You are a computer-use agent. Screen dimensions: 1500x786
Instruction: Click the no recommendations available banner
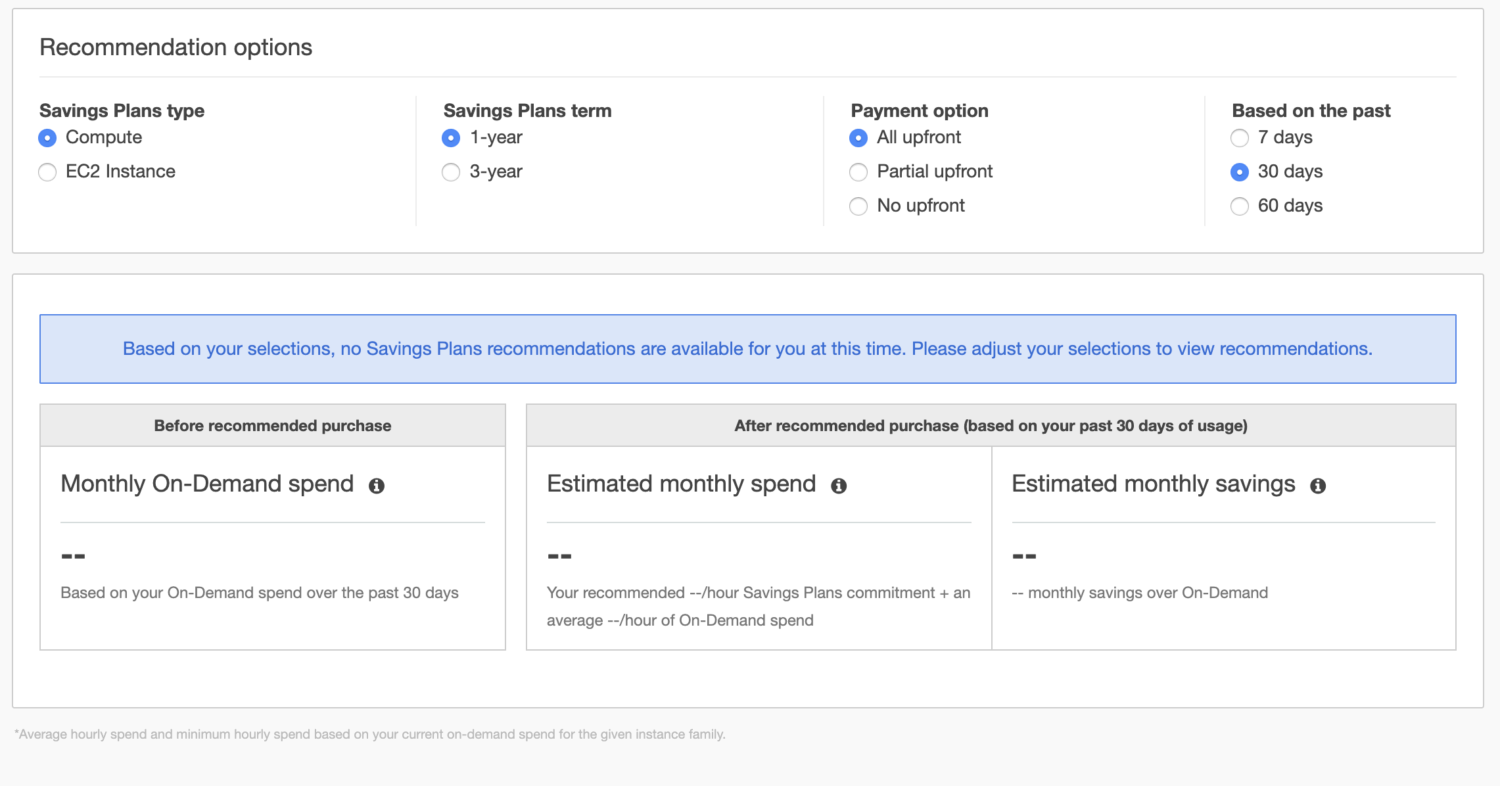[x=747, y=349]
